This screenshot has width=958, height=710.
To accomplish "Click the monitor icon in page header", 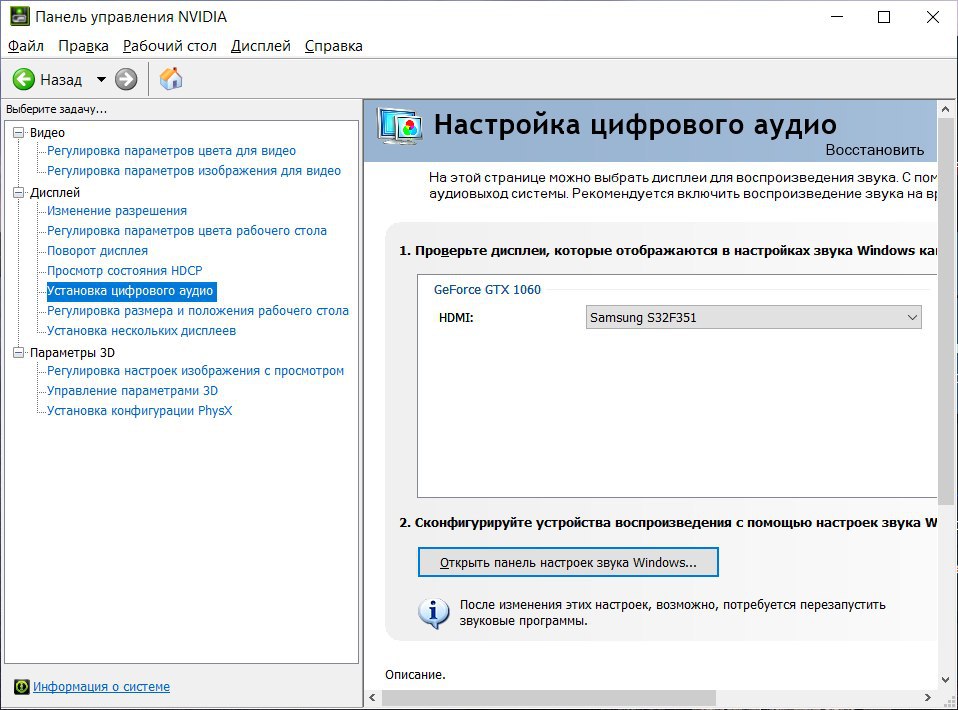I will tap(399, 126).
